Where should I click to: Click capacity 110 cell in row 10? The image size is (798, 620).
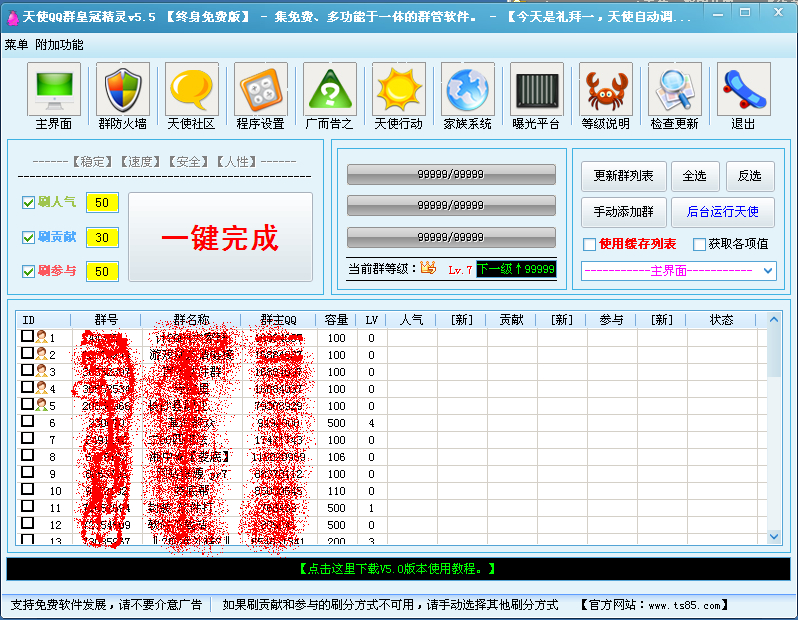pyautogui.click(x=336, y=491)
